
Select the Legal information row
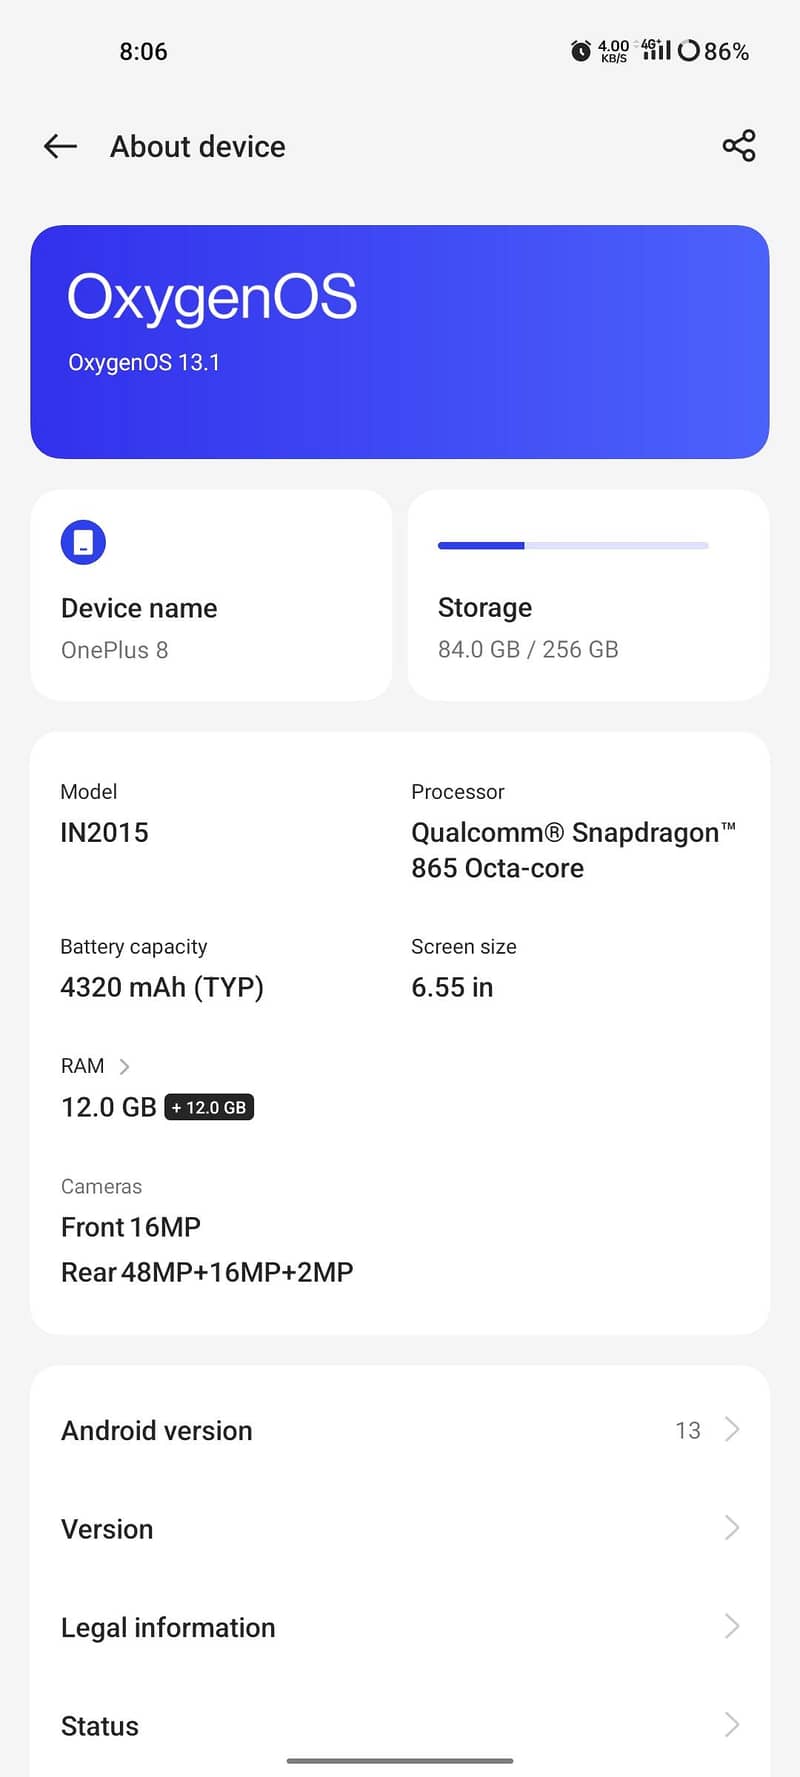[400, 1627]
